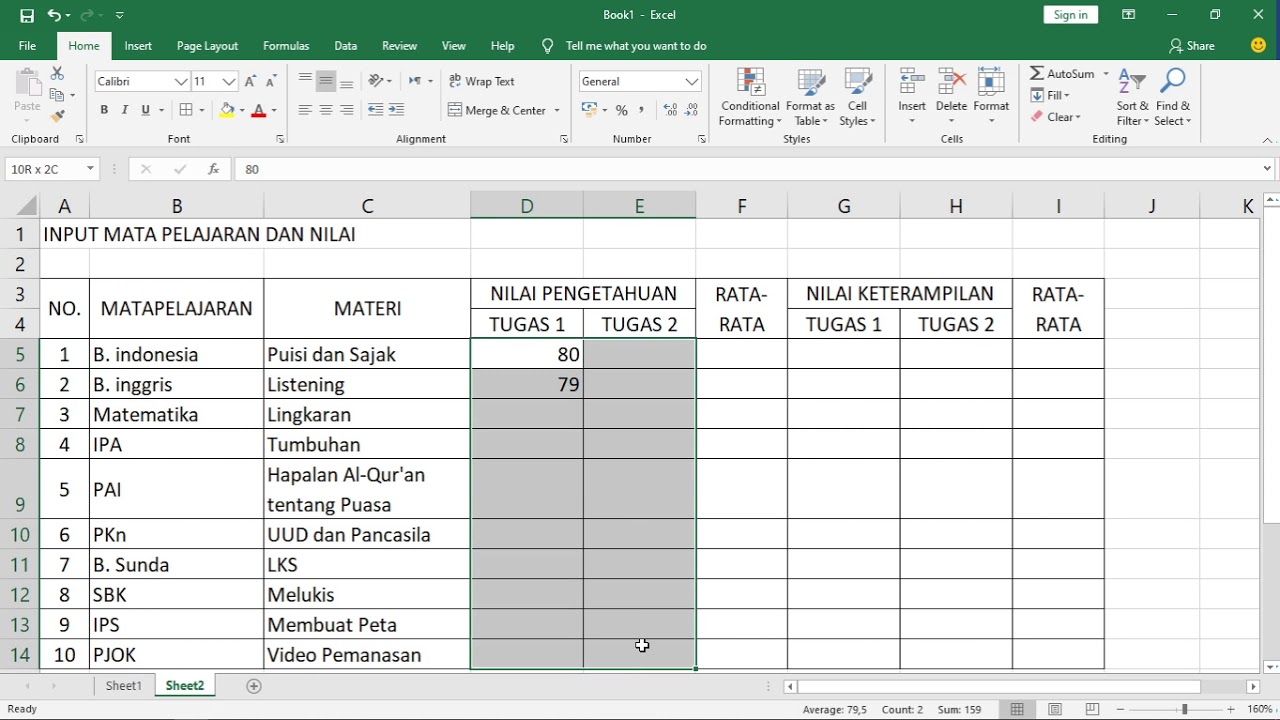Screen dimensions: 1280x720
Task: Toggle Italic formatting
Action: click(x=125, y=110)
